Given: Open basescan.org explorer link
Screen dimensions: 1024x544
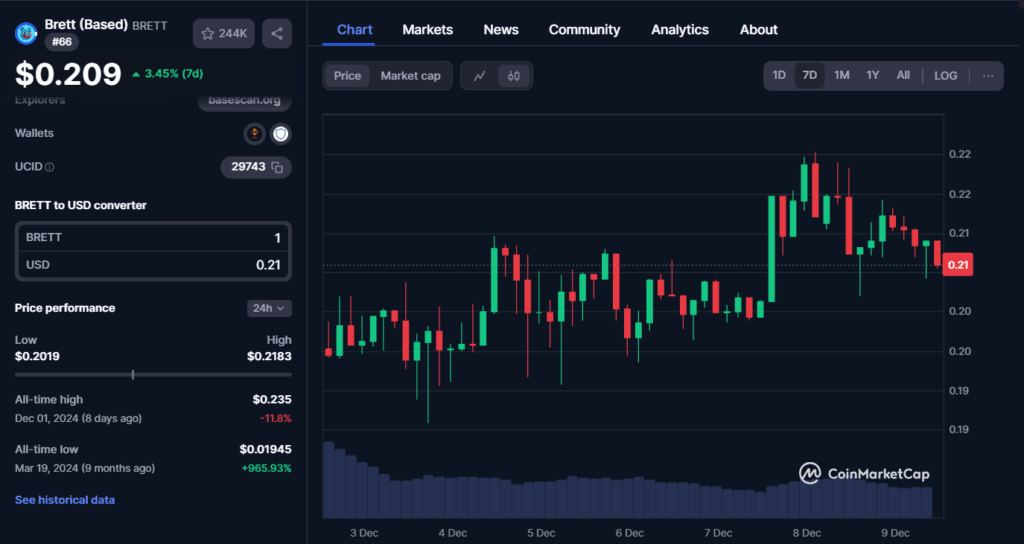Looking at the screenshot, I should click(244, 101).
